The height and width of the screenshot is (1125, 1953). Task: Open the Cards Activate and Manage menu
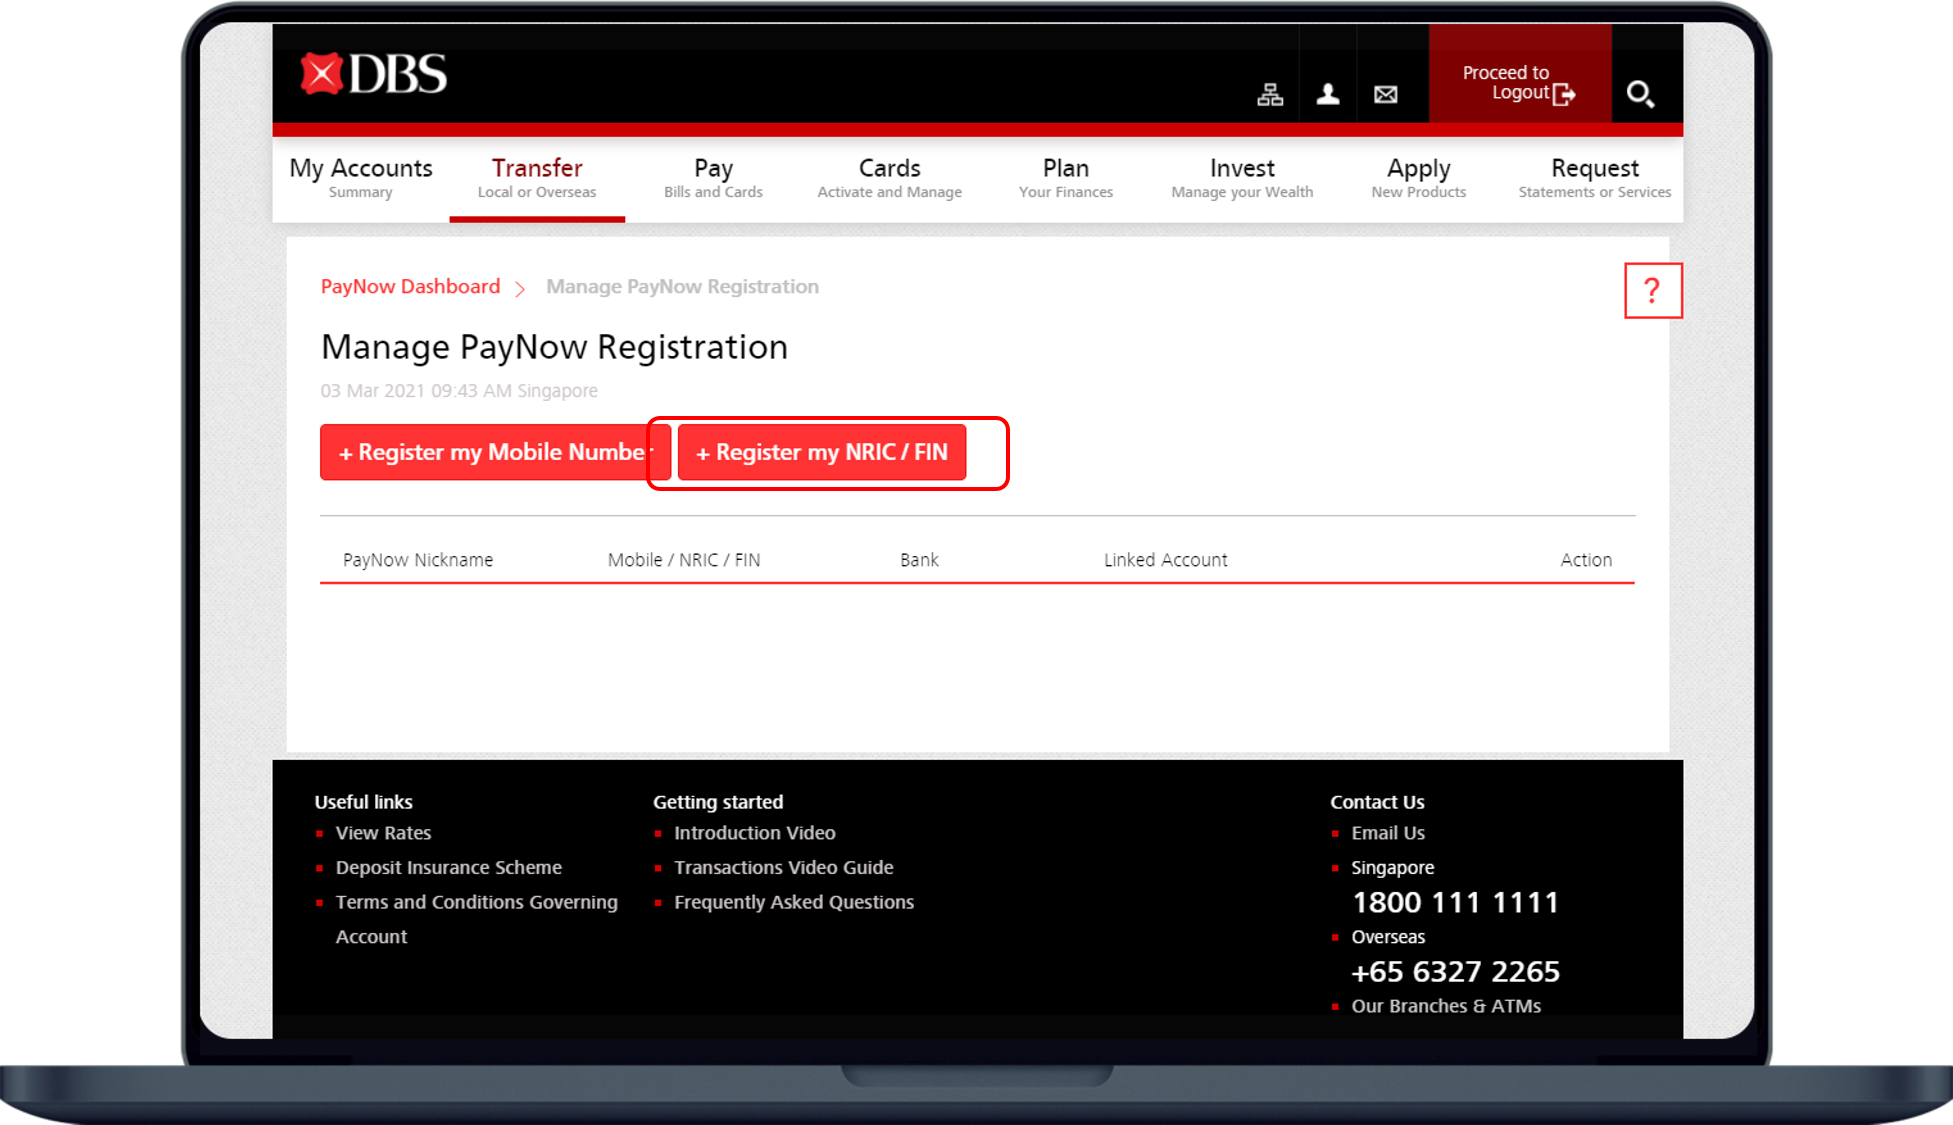coord(889,178)
